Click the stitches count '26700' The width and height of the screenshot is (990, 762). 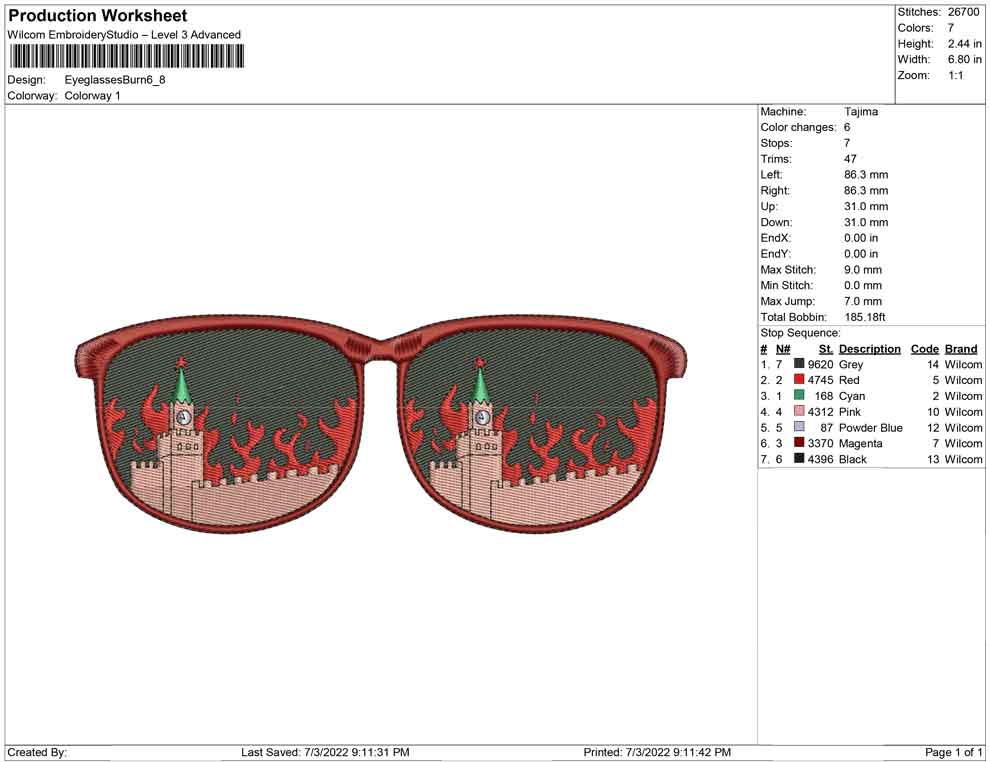click(963, 12)
